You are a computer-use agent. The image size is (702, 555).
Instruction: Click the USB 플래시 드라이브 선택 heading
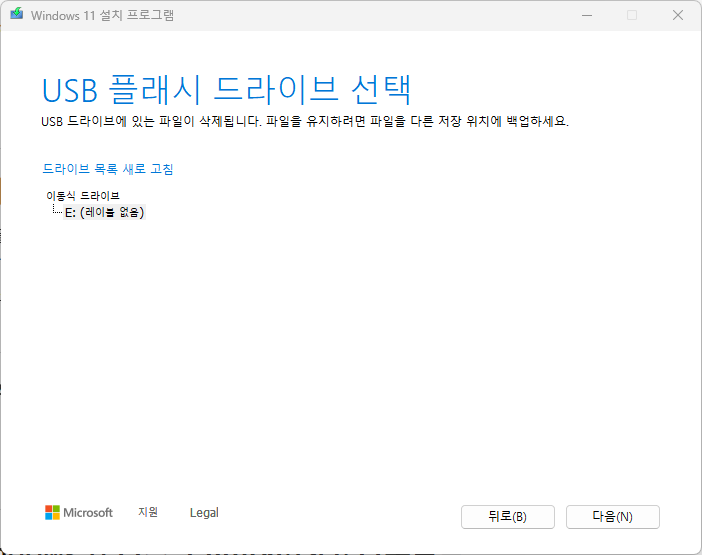[x=227, y=90]
